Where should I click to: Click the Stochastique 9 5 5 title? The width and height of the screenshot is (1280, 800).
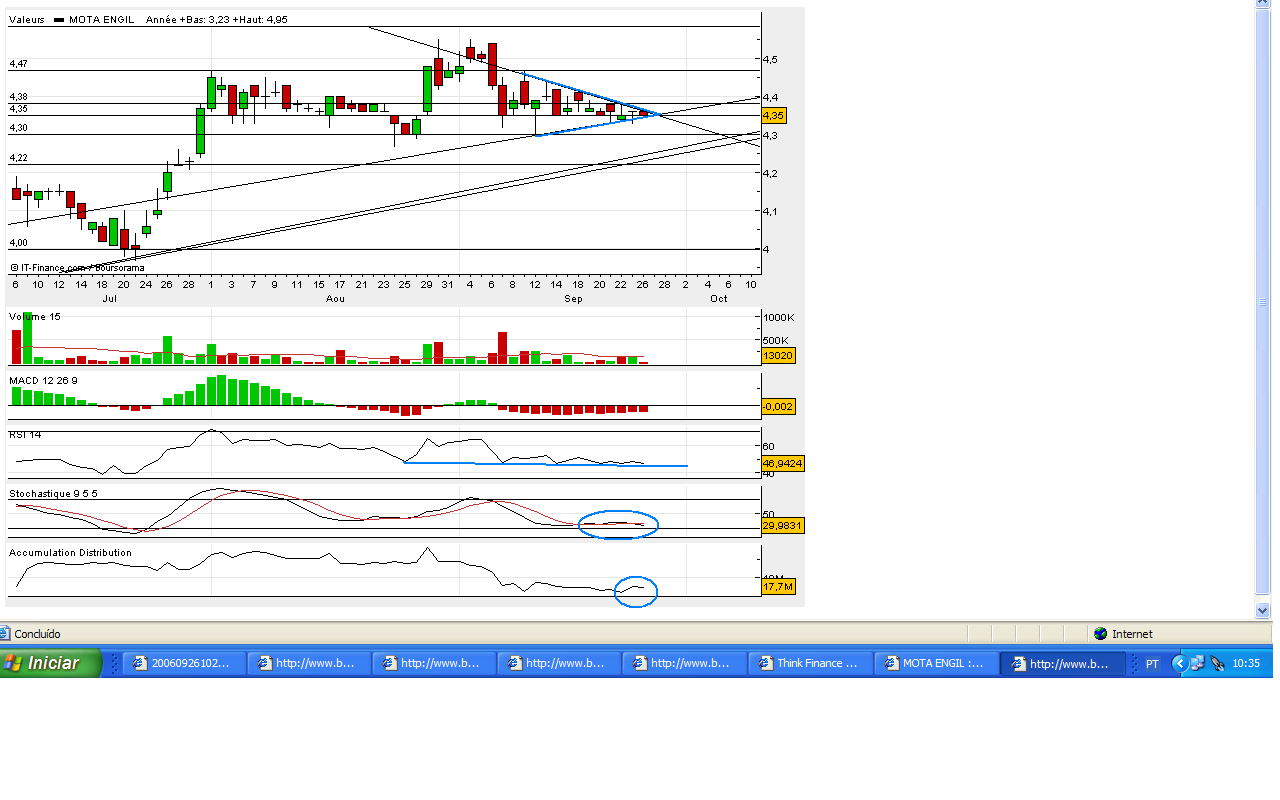point(53,494)
